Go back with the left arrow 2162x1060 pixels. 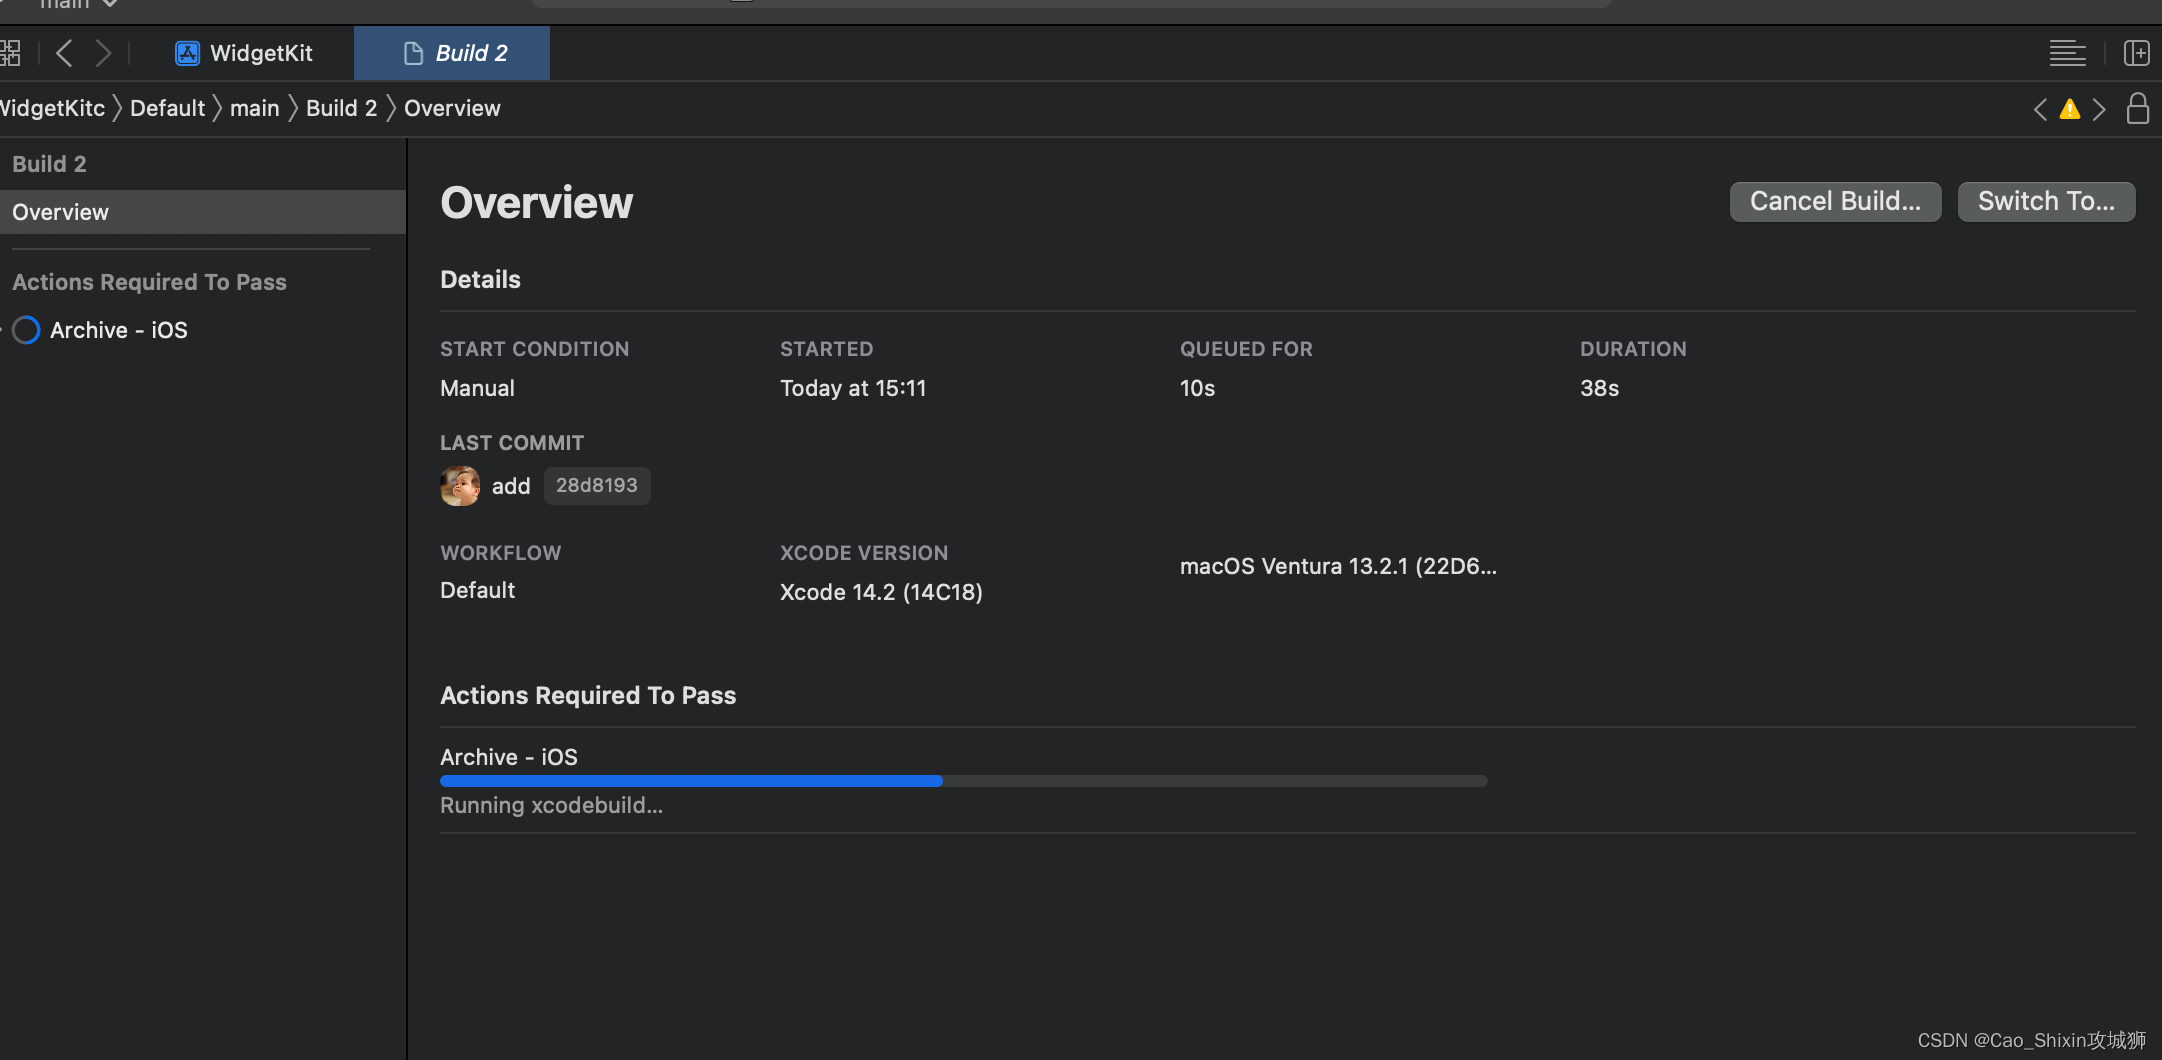[x=64, y=53]
